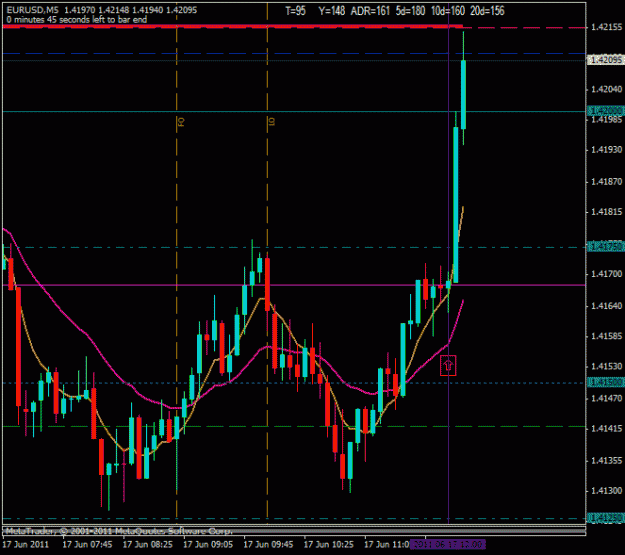The width and height of the screenshot is (625, 555).
Task: Click the teal 1.42000 level price tag
Action: (x=606, y=110)
